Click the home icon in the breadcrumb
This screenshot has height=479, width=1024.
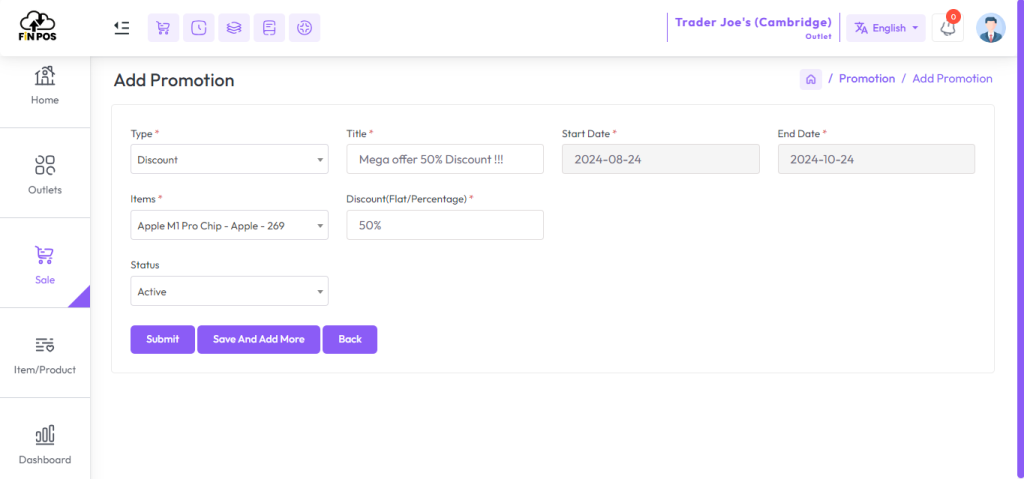[810, 79]
